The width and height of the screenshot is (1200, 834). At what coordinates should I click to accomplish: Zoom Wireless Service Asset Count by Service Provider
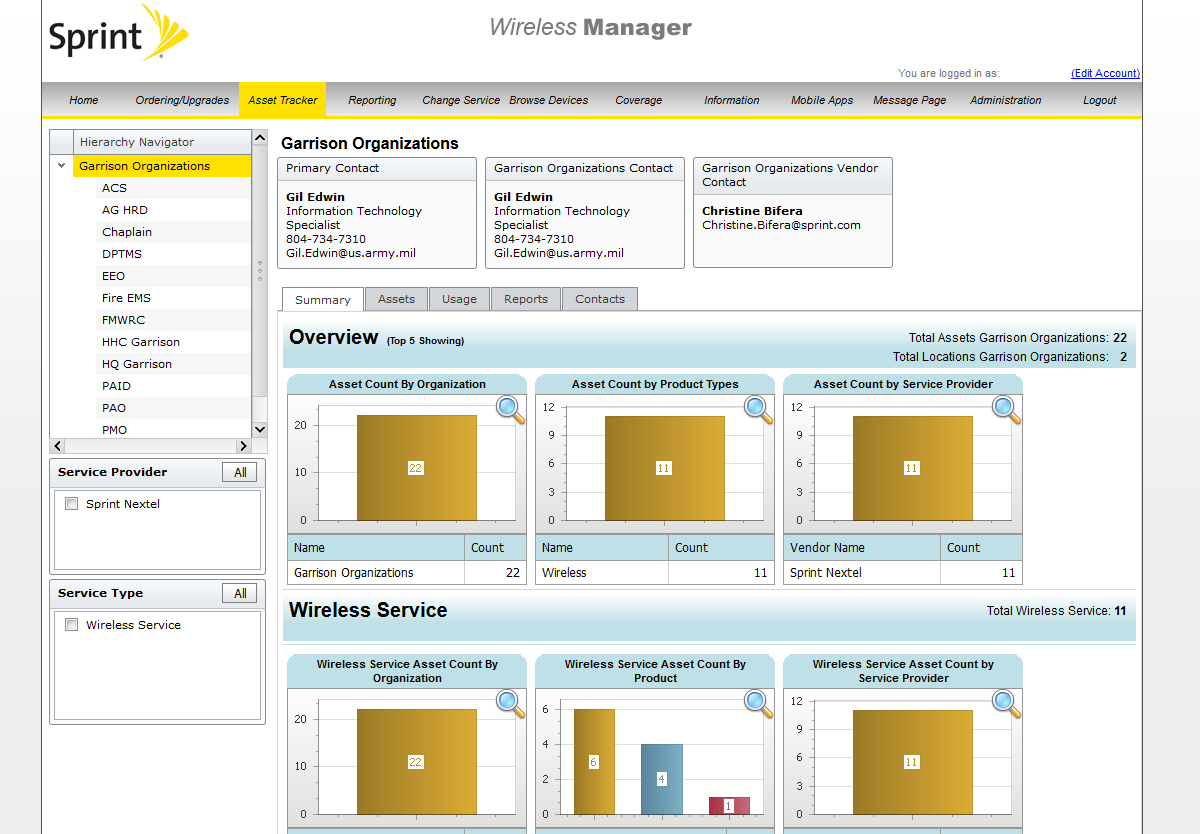tap(1006, 703)
